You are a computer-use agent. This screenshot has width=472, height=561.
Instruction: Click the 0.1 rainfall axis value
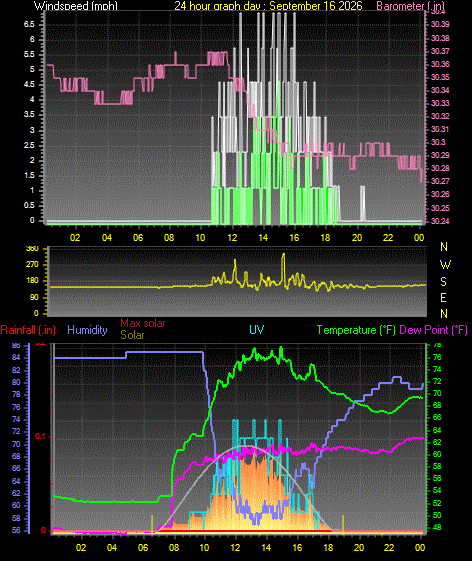(x=40, y=436)
